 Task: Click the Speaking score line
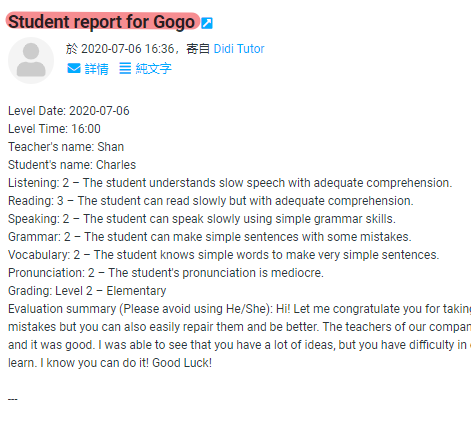[202, 219]
